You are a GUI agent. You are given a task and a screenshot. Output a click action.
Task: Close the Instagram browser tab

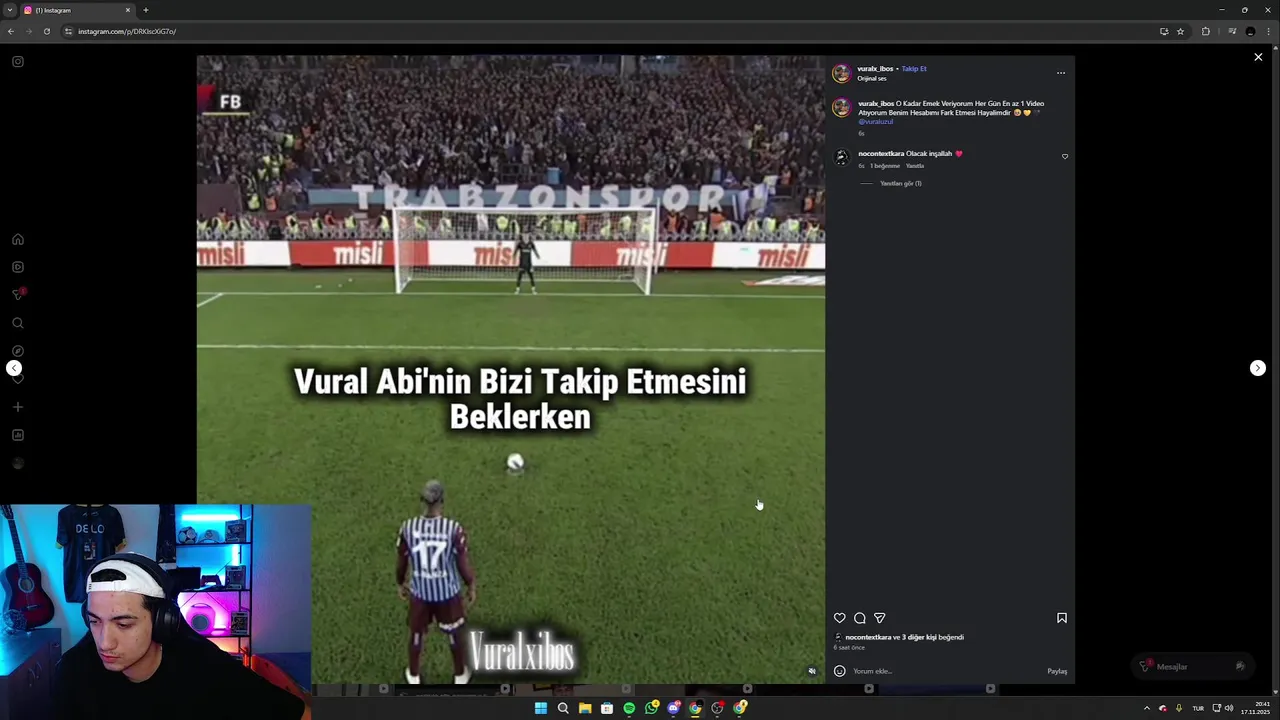point(128,10)
